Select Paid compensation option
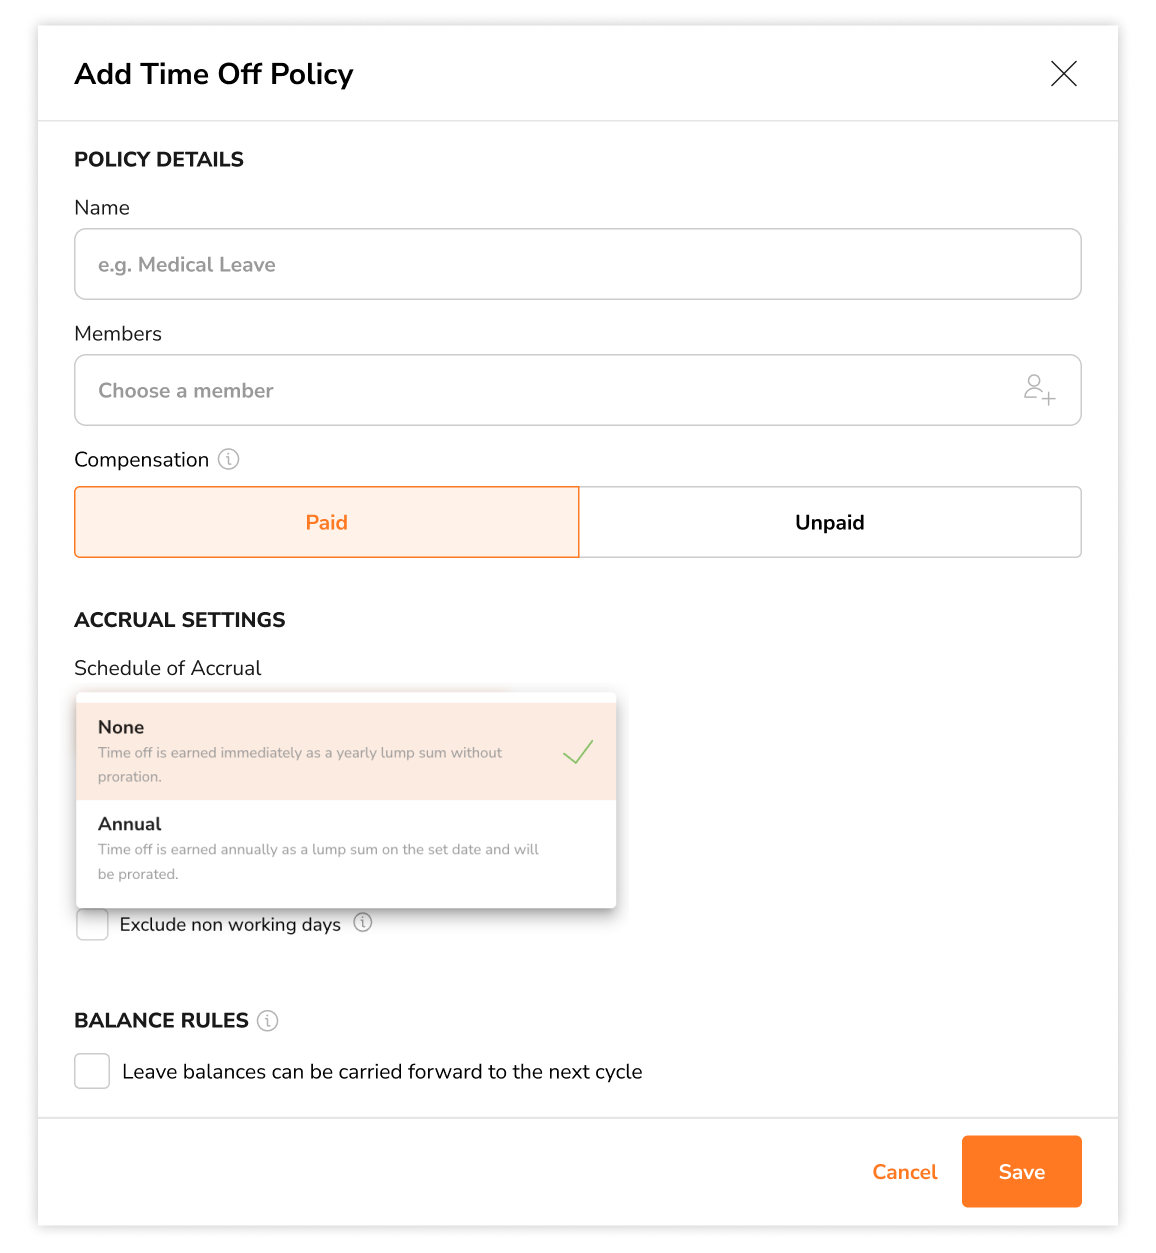This screenshot has height=1253, width=1156. tap(326, 522)
